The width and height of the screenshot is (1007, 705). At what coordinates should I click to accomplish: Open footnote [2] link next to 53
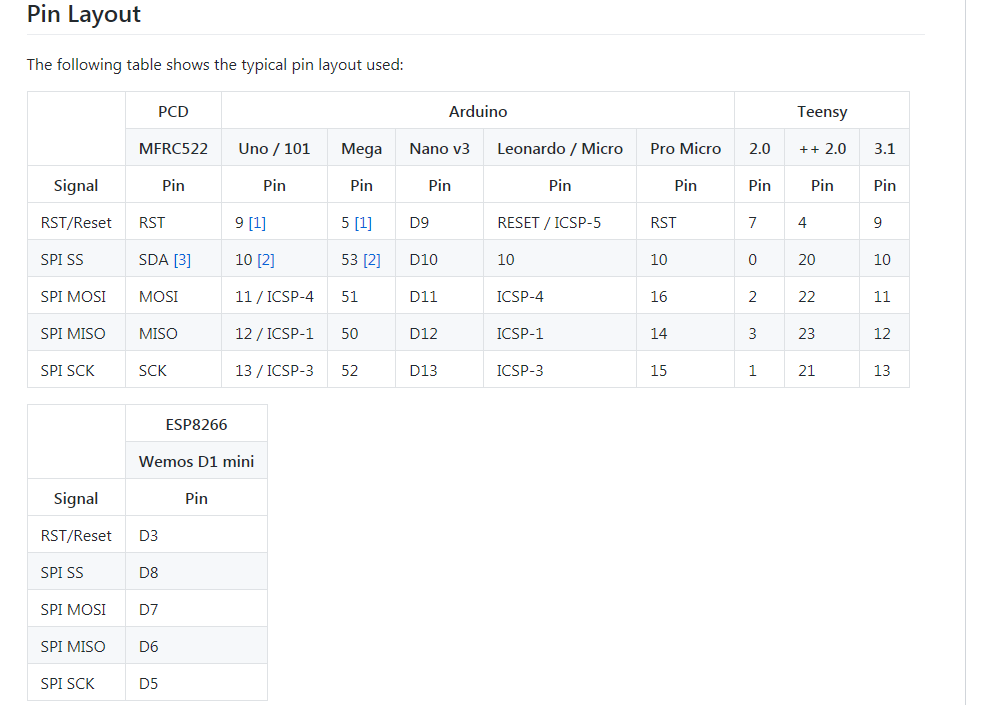point(372,260)
